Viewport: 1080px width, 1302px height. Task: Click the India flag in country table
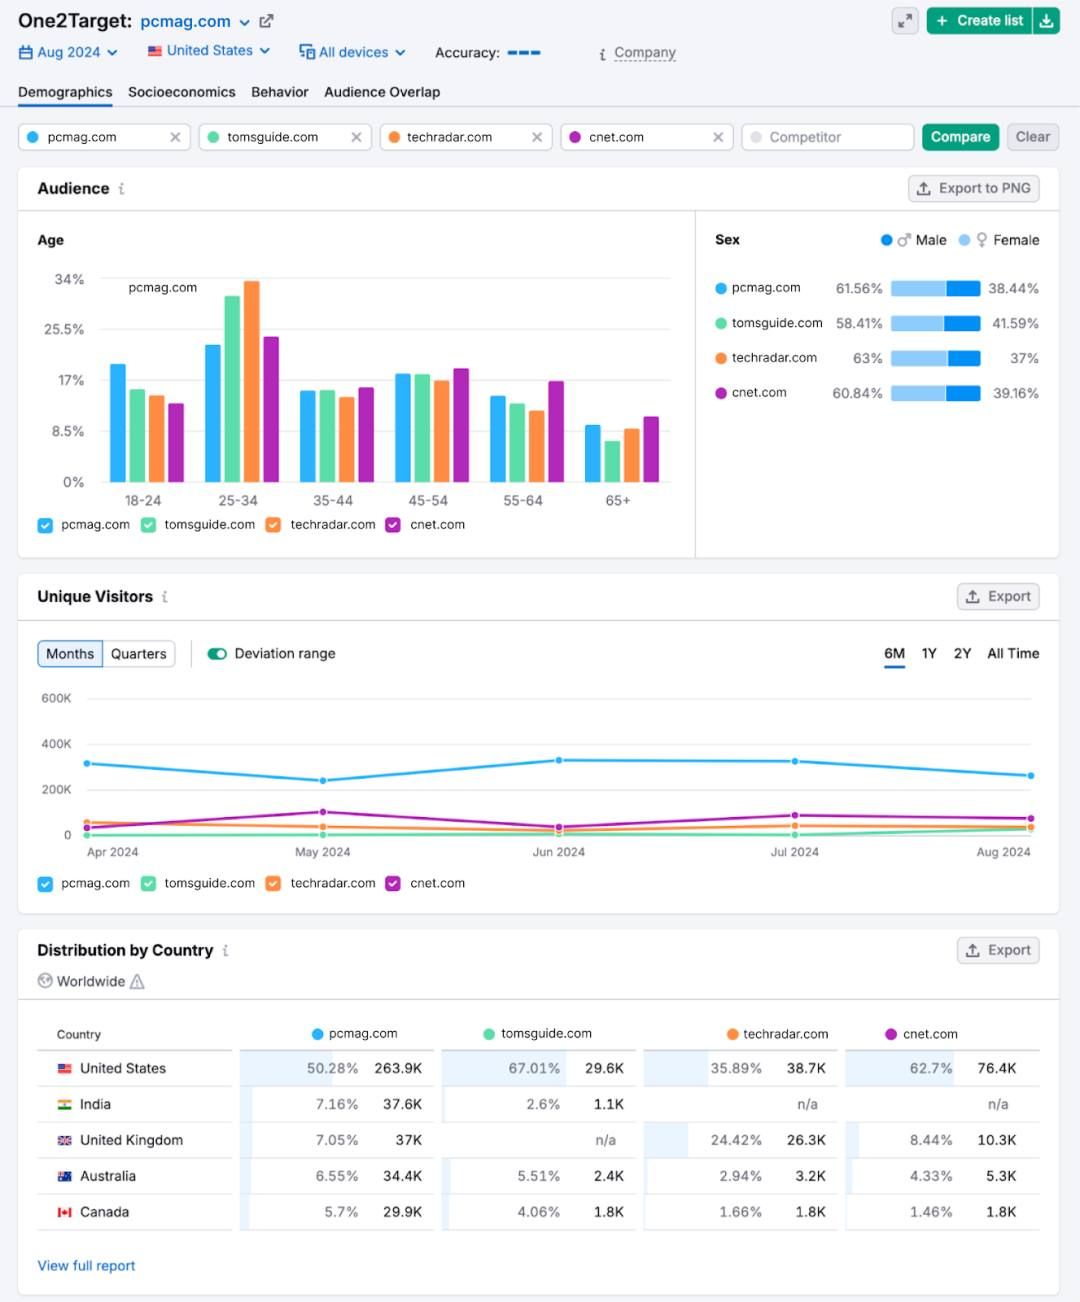(65, 1104)
